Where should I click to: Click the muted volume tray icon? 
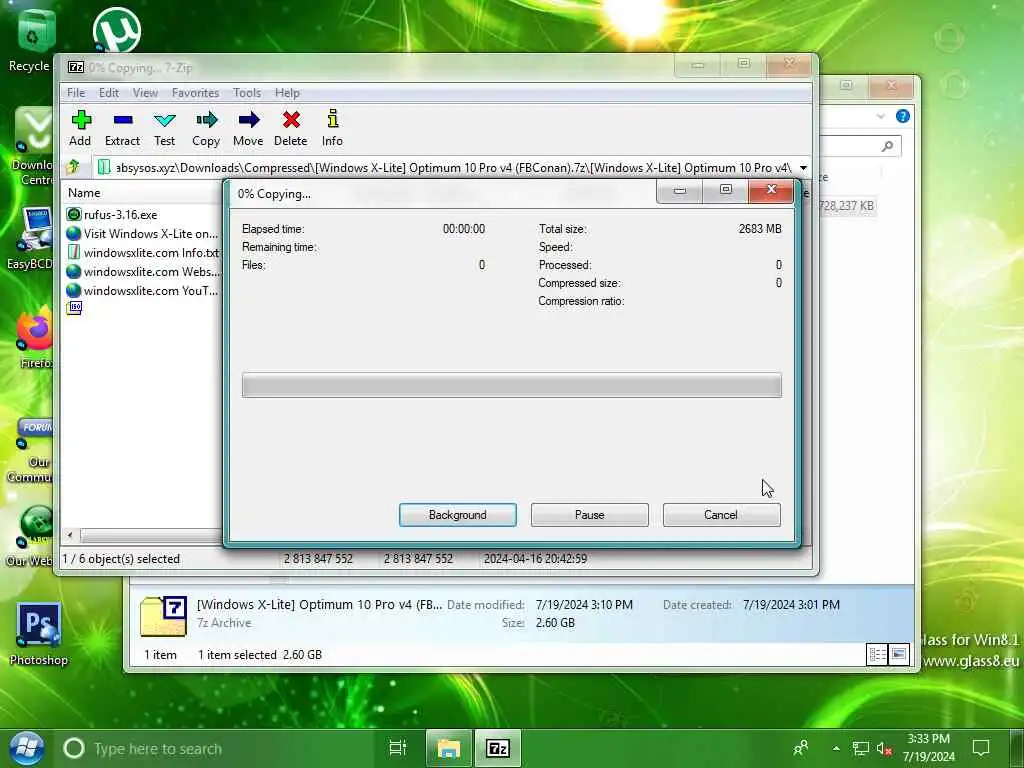point(884,748)
